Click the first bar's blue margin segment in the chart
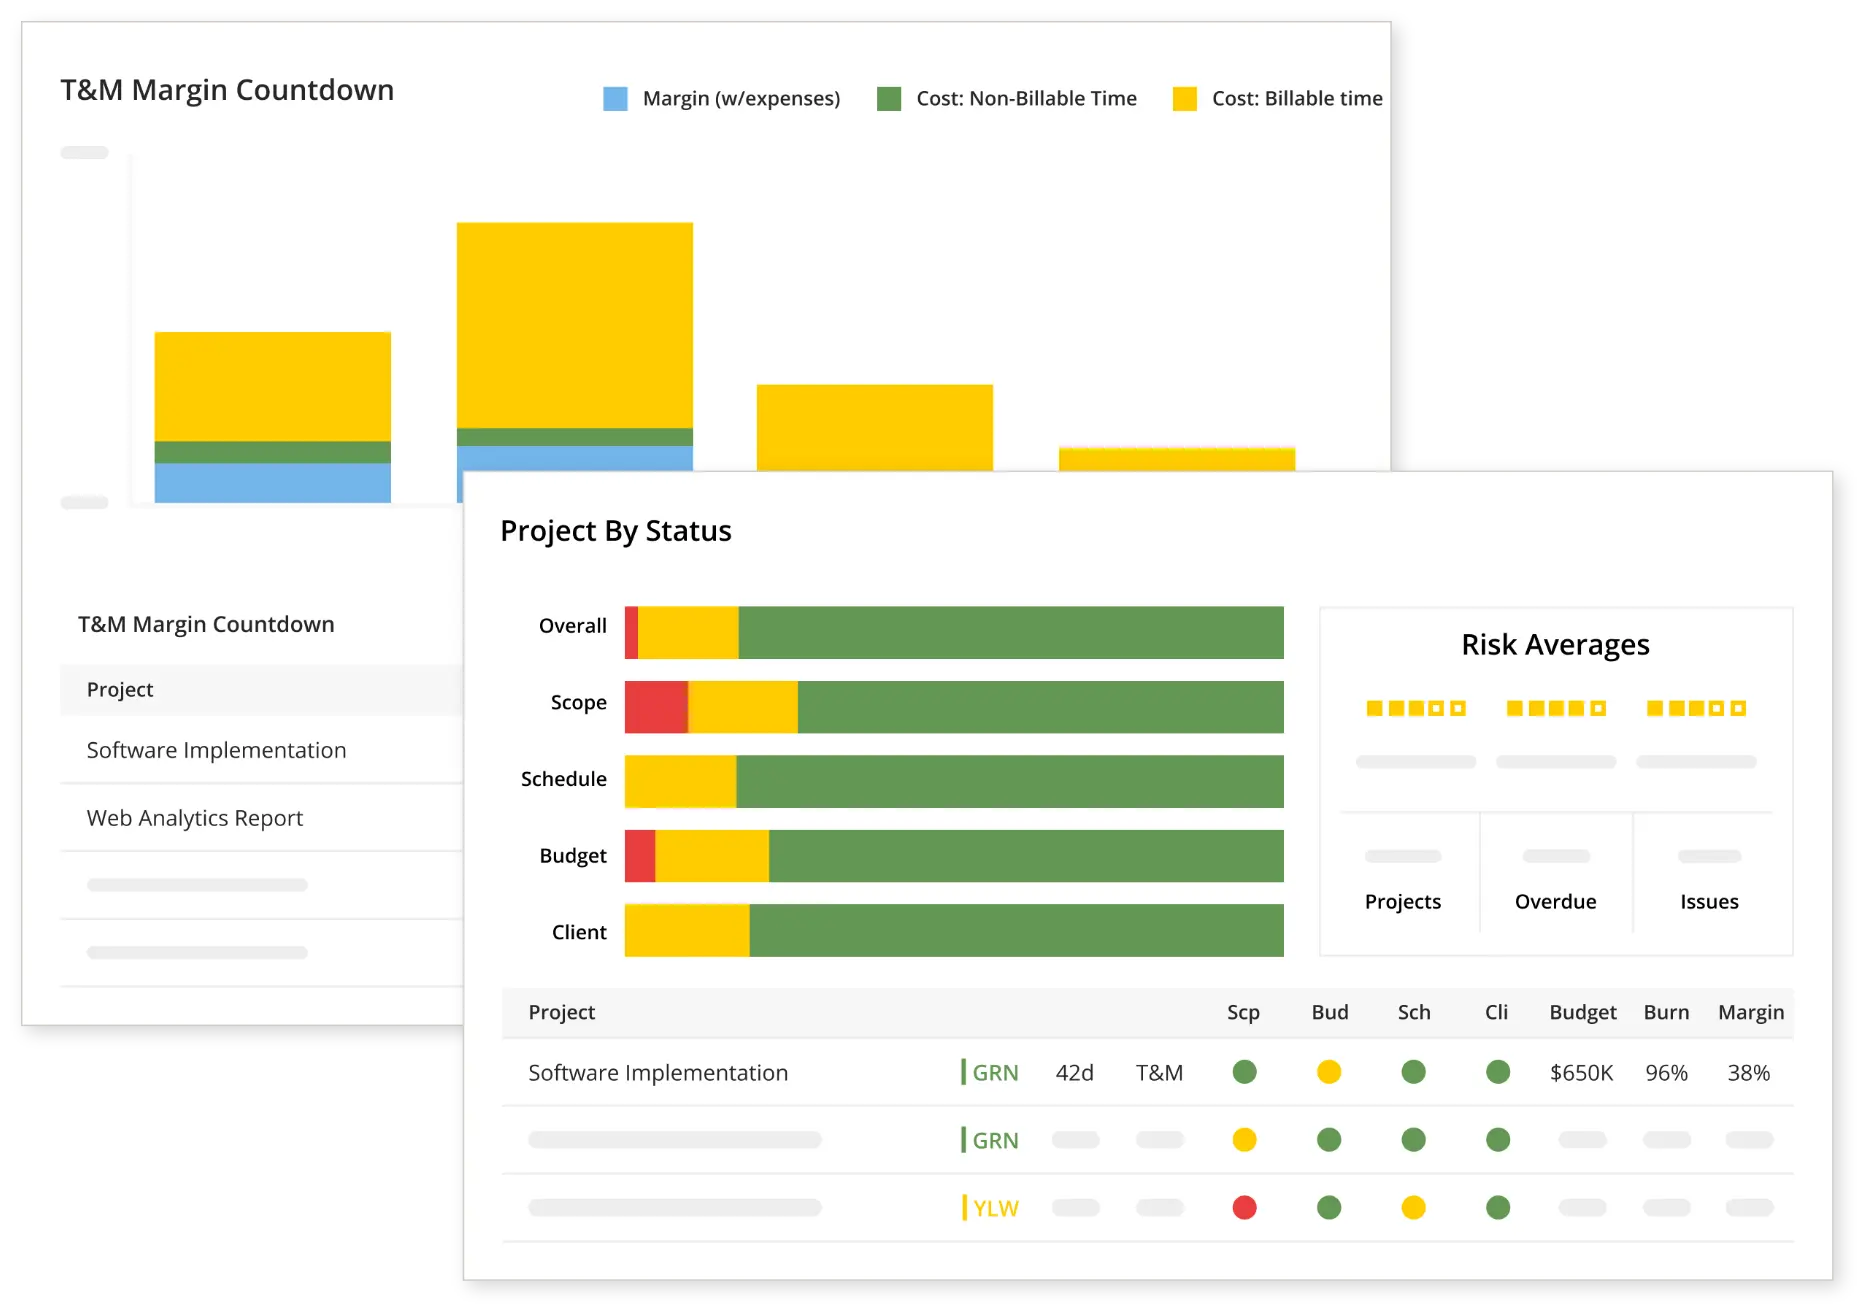 click(x=272, y=483)
